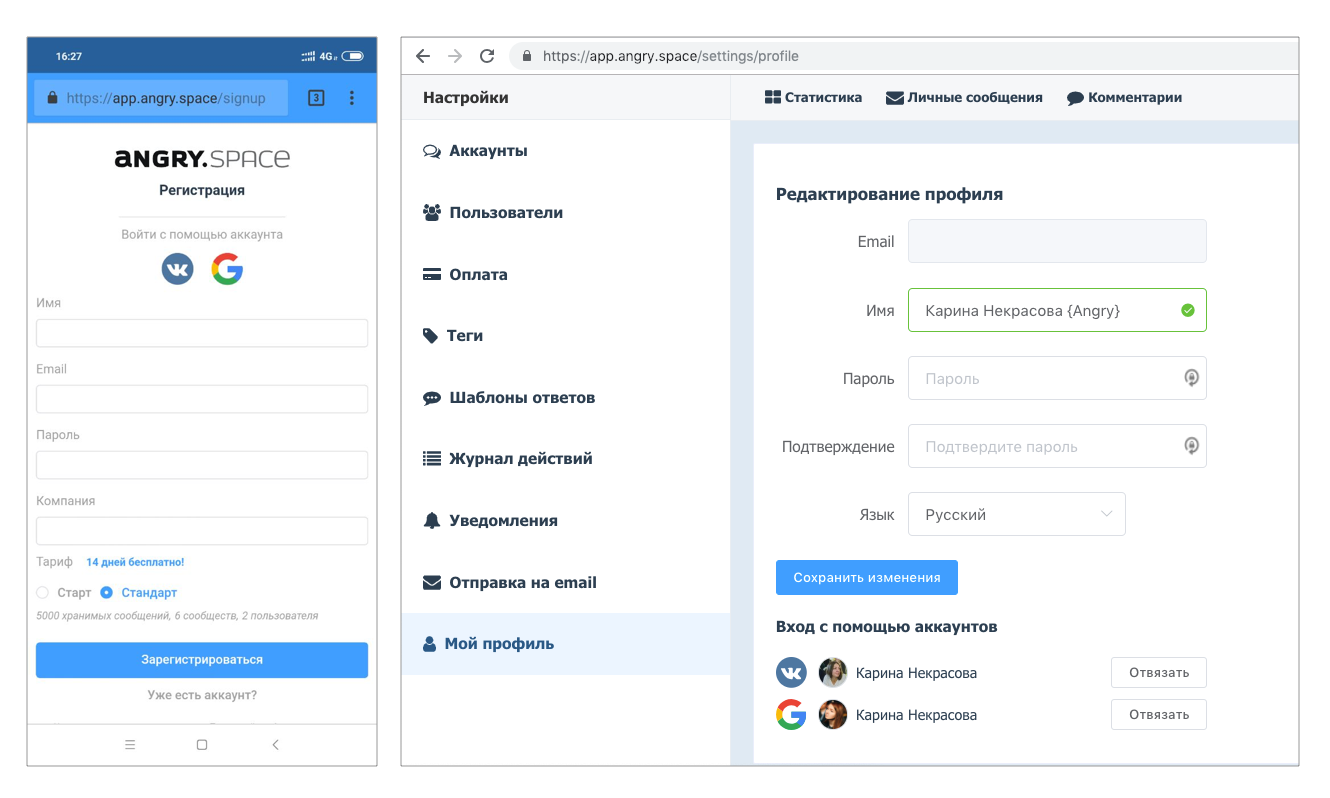Click the Личные сообщения envelope icon
1330x798 pixels.
895,98
